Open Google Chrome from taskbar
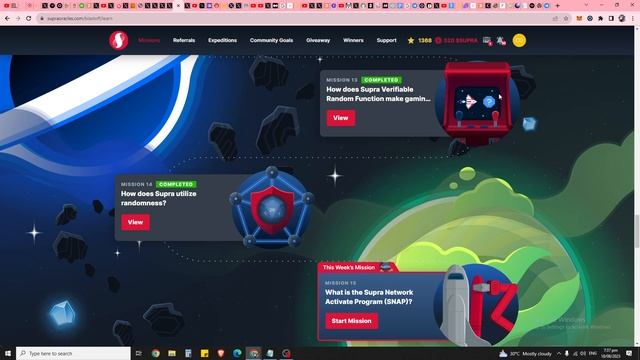 [156, 353]
